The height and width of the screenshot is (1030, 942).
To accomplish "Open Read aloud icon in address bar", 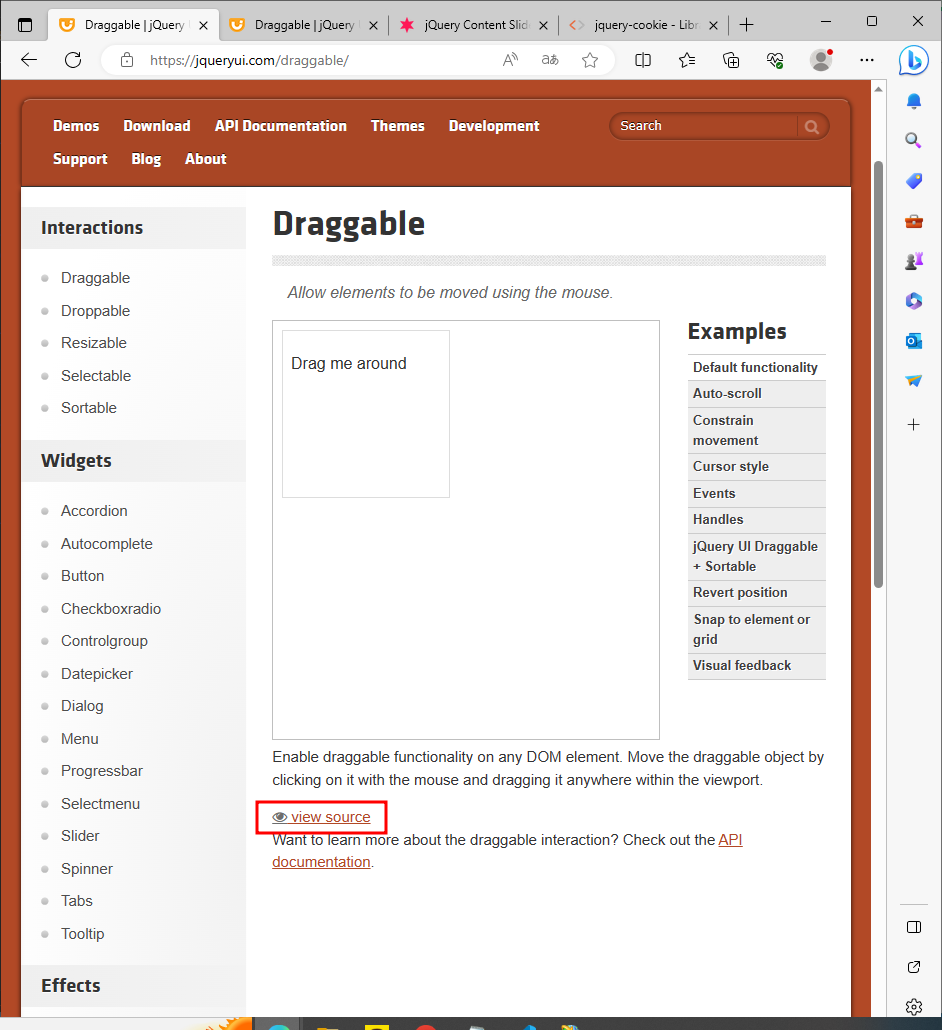I will 510,60.
